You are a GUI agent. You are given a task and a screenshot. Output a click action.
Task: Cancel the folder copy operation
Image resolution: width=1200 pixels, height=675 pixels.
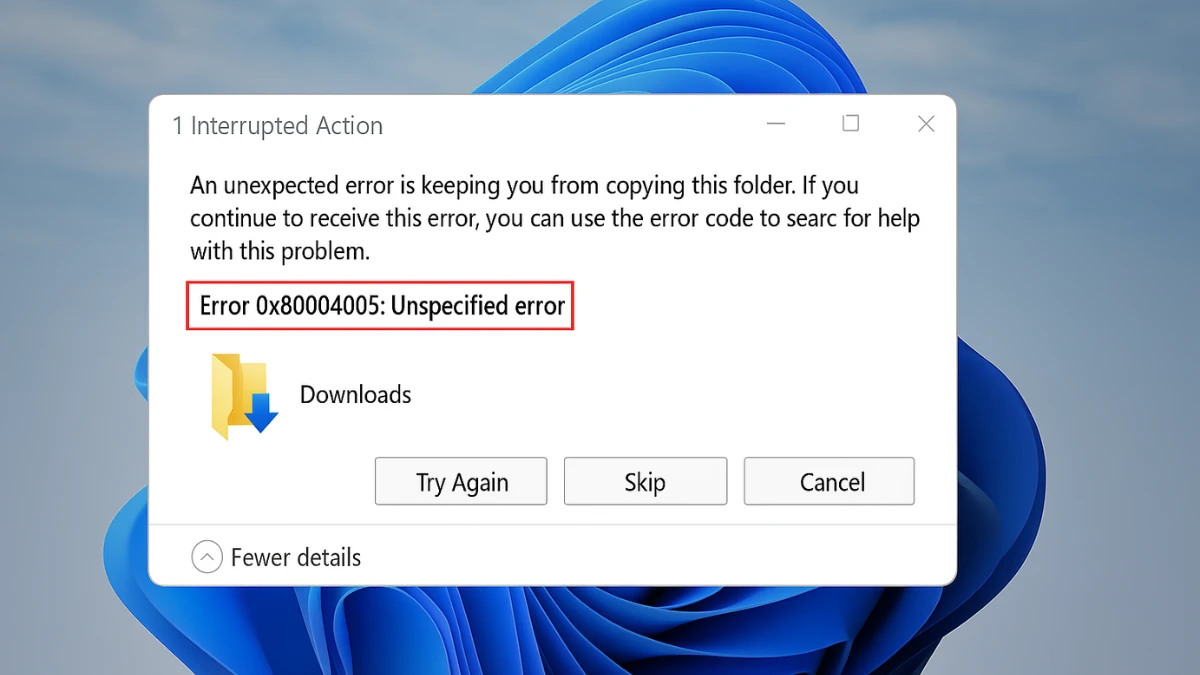(x=829, y=482)
